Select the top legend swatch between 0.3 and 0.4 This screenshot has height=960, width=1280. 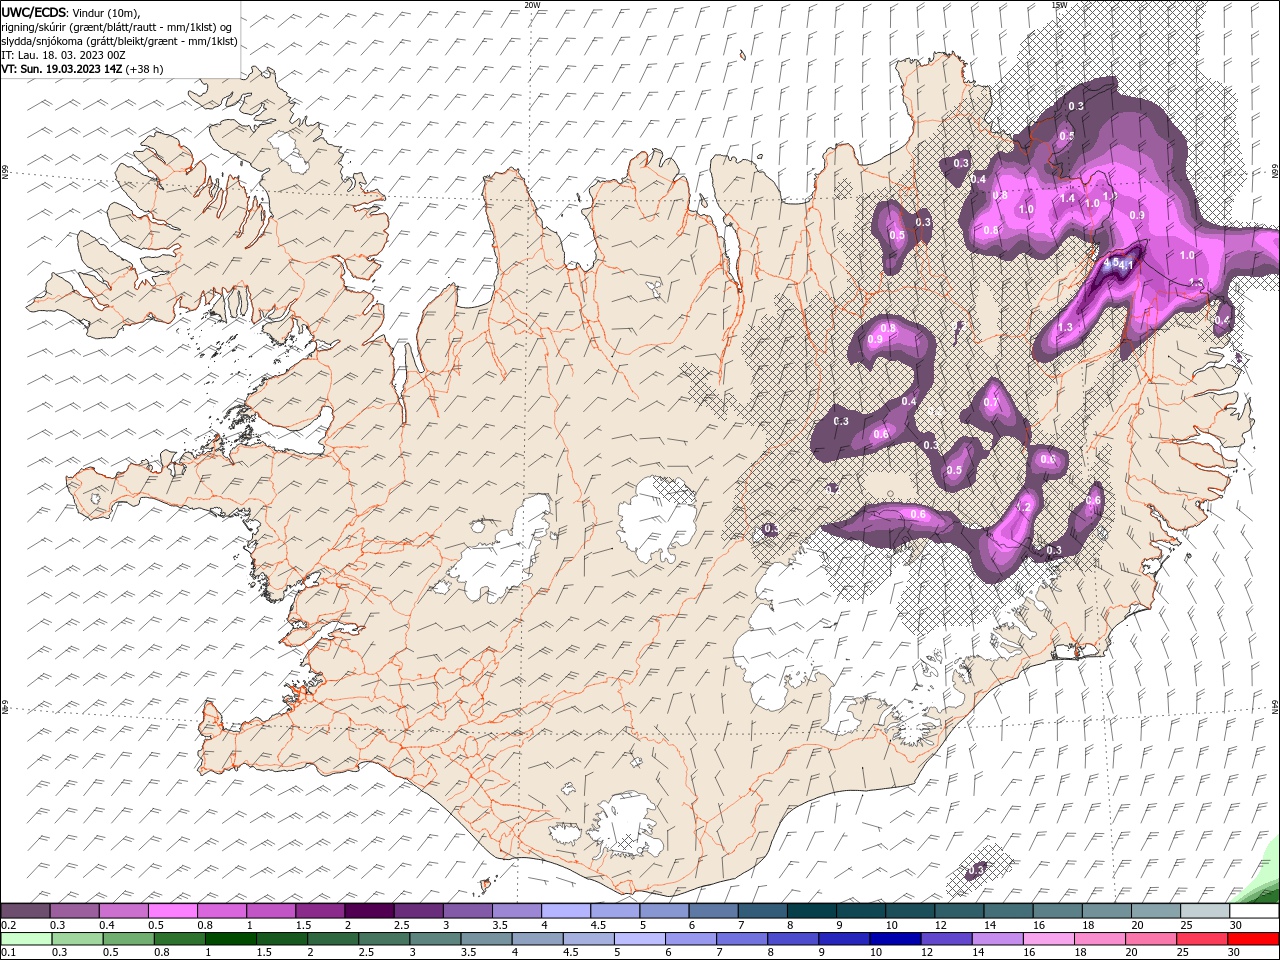(x=75, y=911)
